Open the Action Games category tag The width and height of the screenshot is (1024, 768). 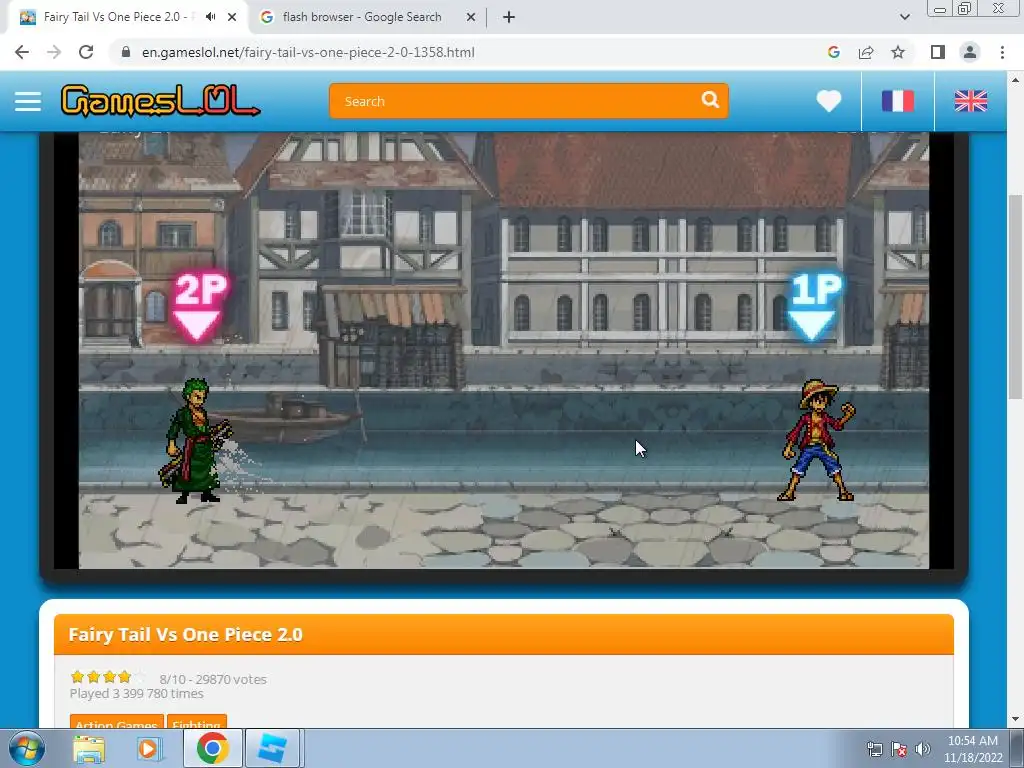coord(117,722)
